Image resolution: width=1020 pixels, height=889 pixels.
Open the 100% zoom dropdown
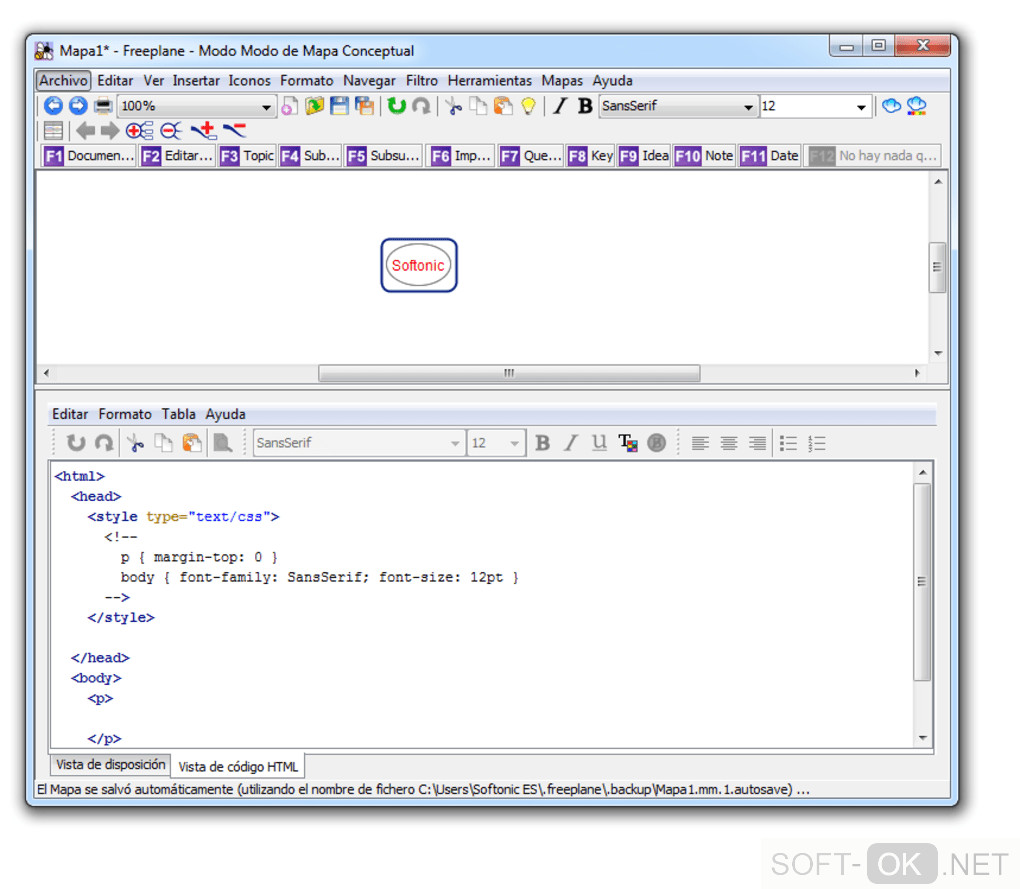click(267, 107)
